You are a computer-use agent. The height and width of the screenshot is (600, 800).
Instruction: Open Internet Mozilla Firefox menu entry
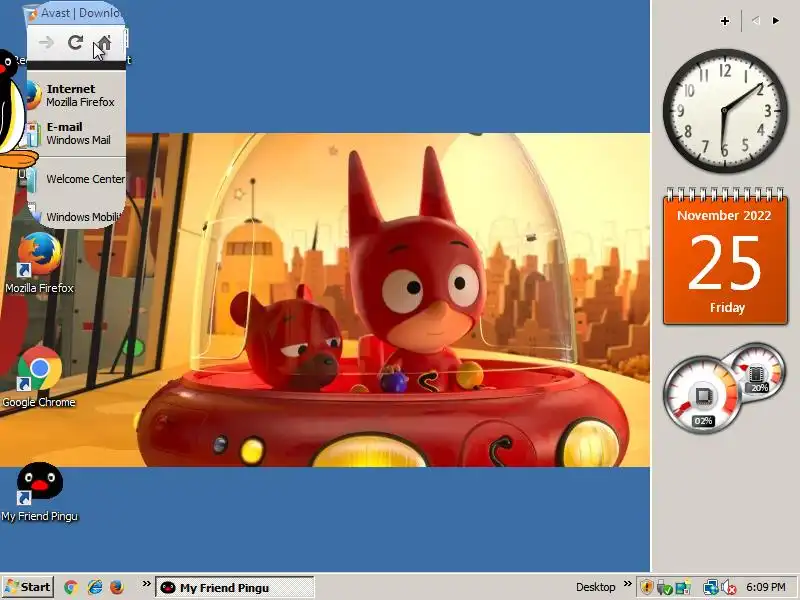click(x=76, y=95)
